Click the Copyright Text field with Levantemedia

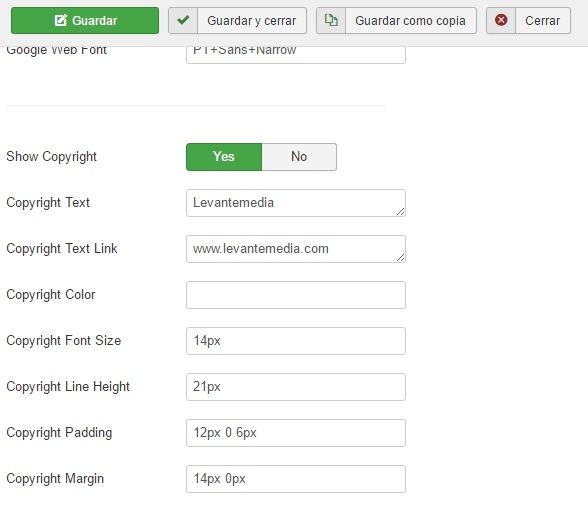coord(296,203)
